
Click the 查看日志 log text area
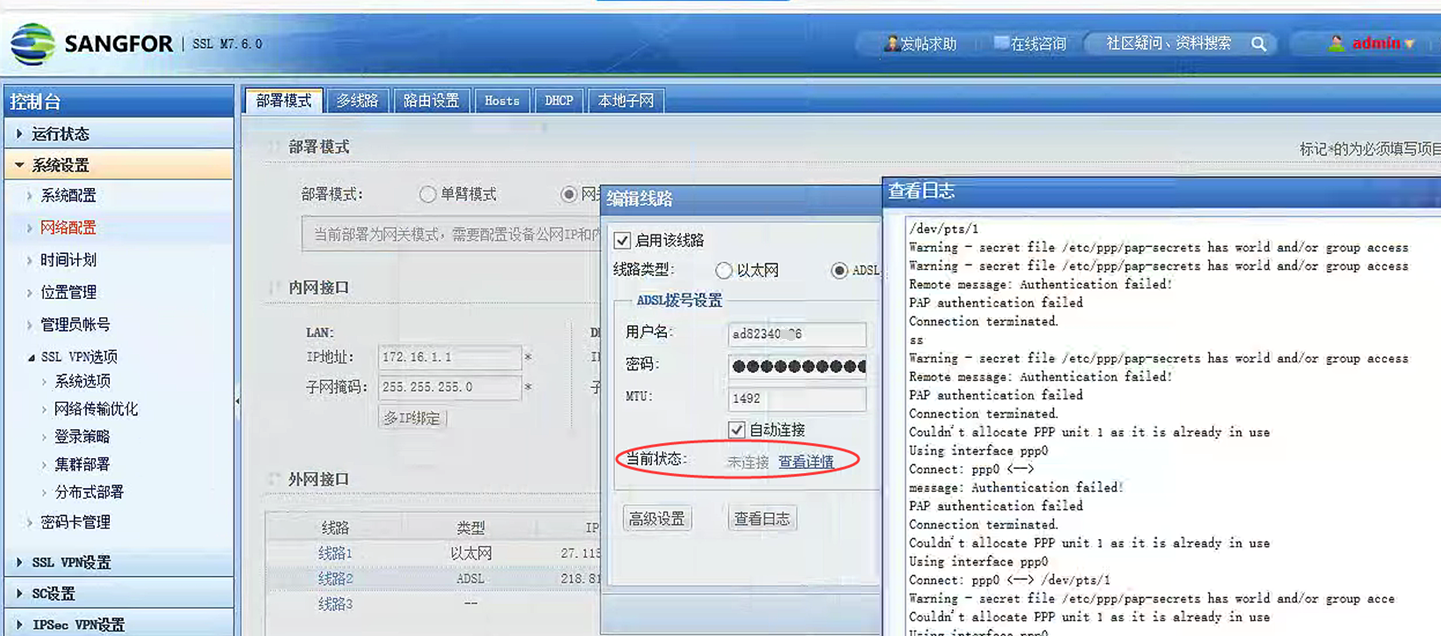(x=1172, y=425)
